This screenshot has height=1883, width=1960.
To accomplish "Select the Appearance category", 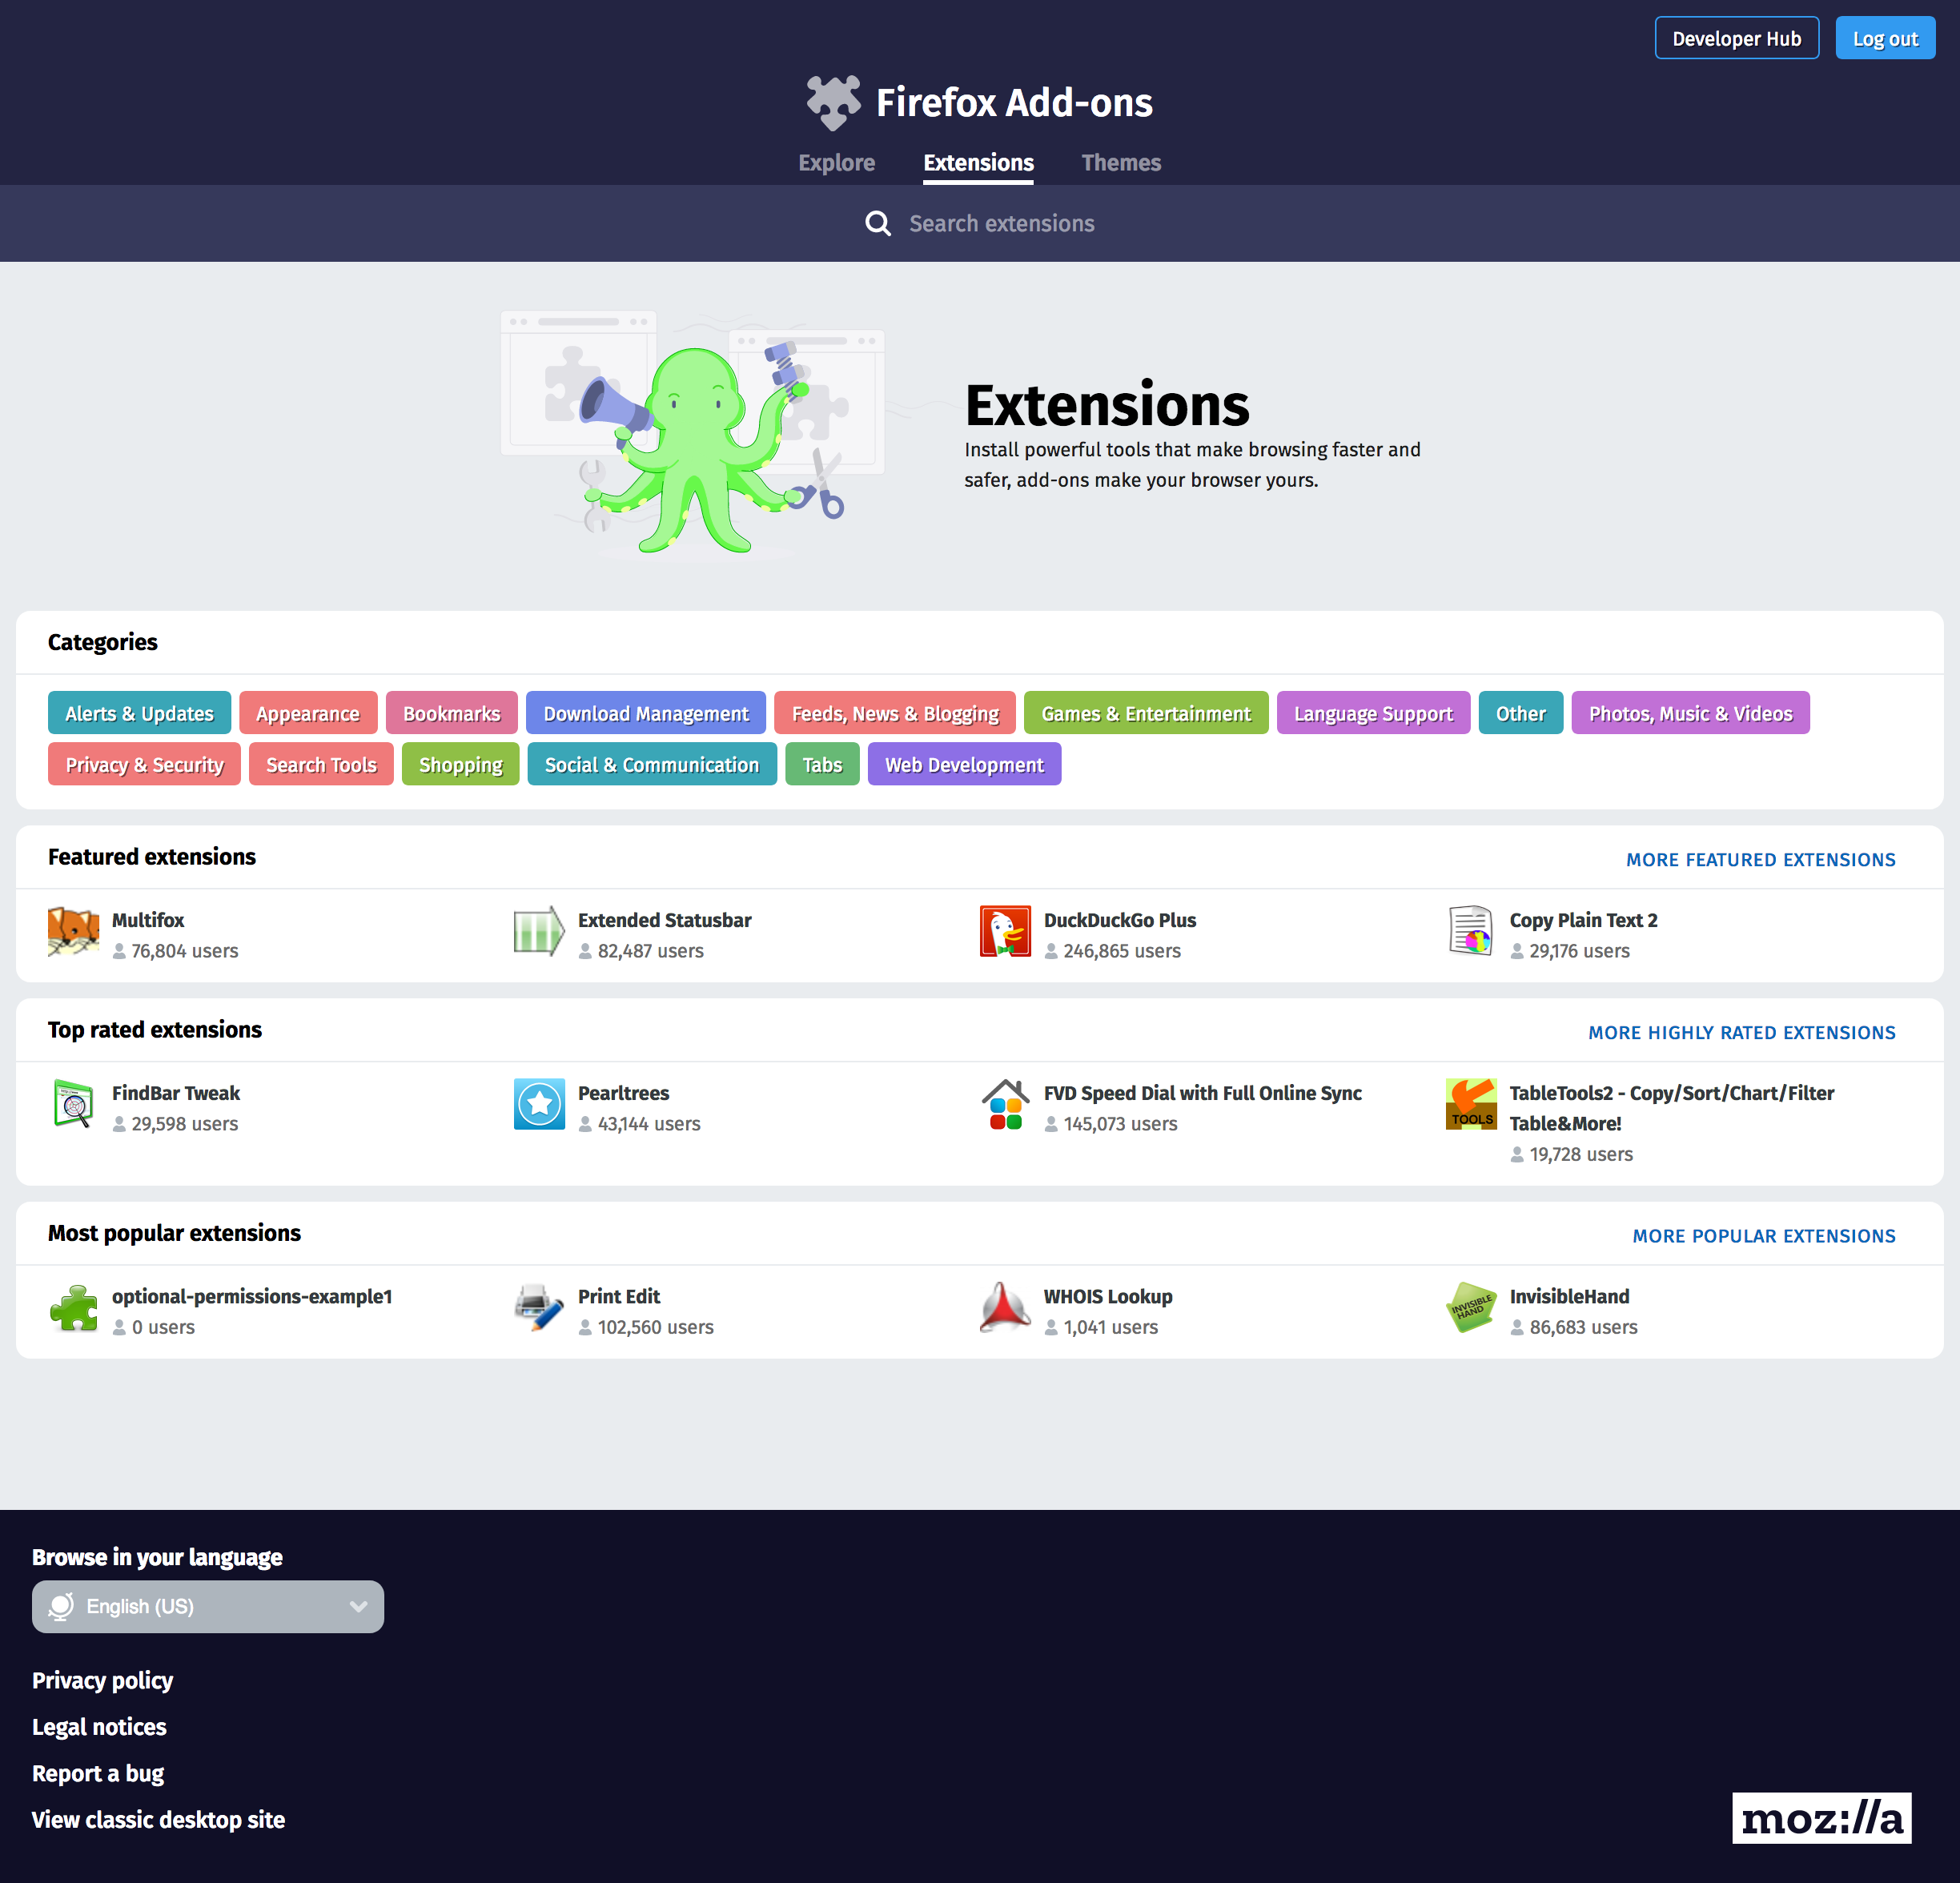I will click(x=308, y=713).
